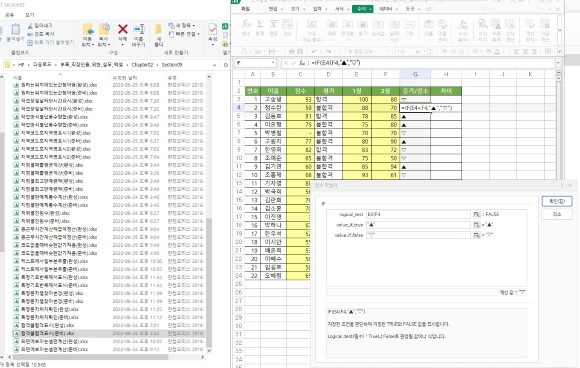Switch to the Share tab in Explorer
580x368 pixels.
click(10, 15)
